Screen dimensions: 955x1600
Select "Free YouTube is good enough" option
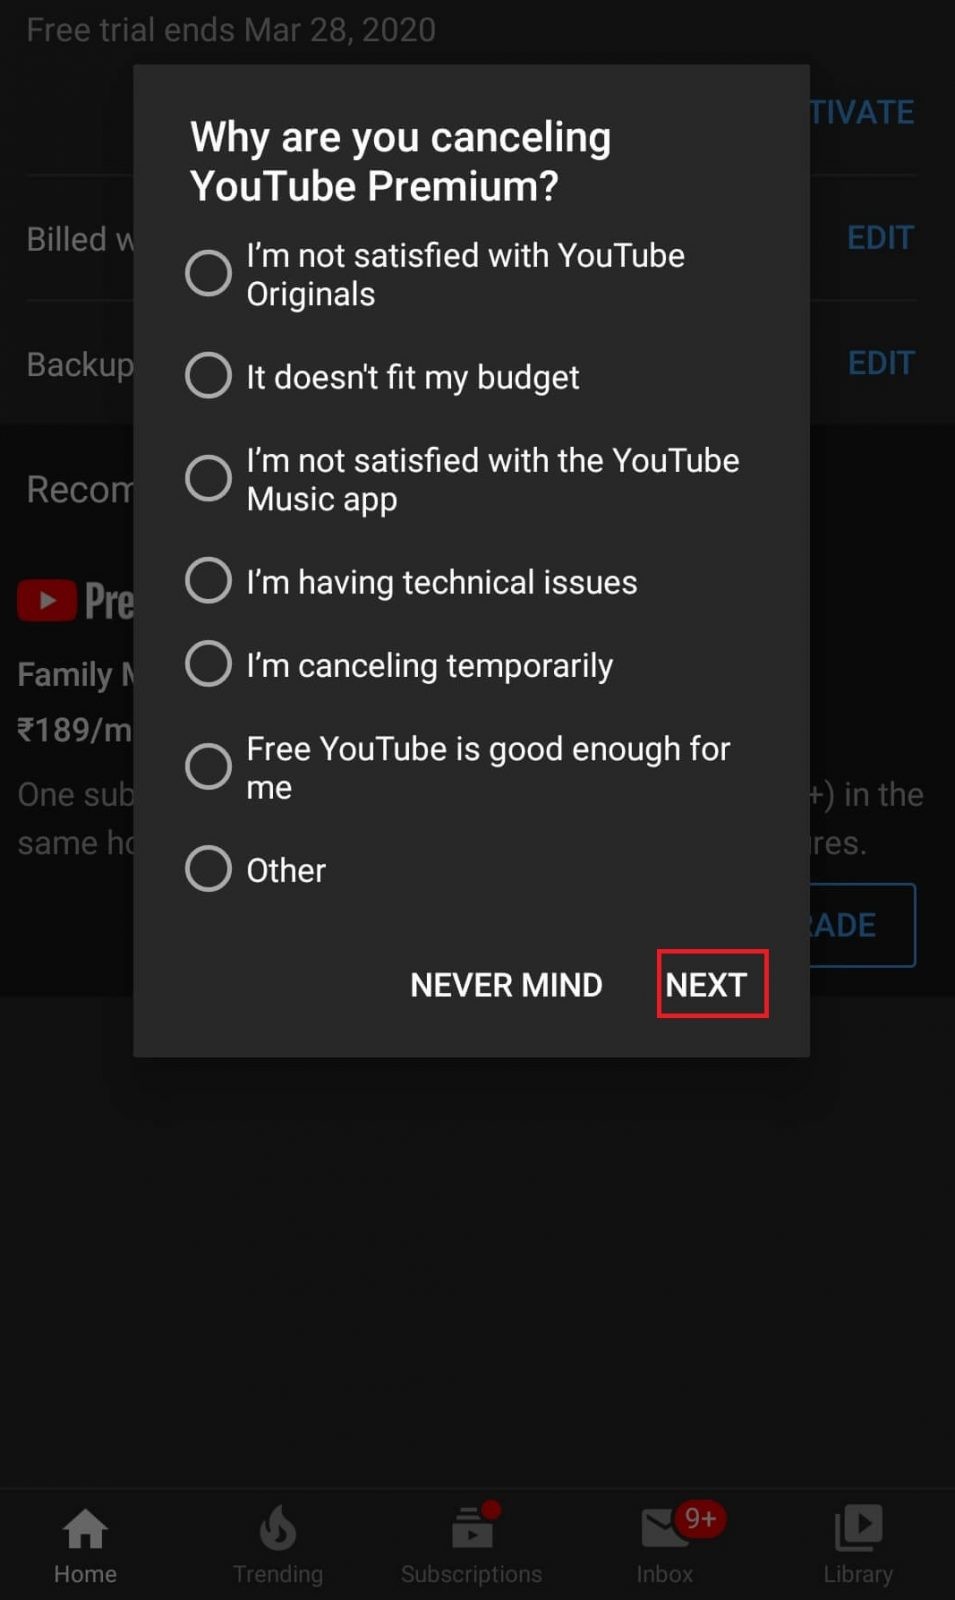208,766
